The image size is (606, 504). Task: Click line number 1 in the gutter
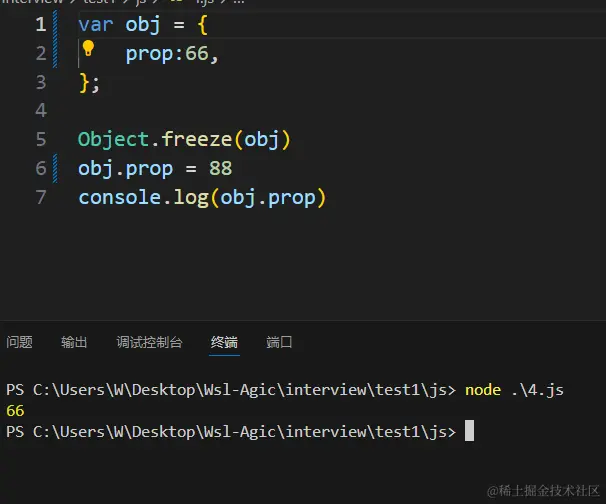41,24
